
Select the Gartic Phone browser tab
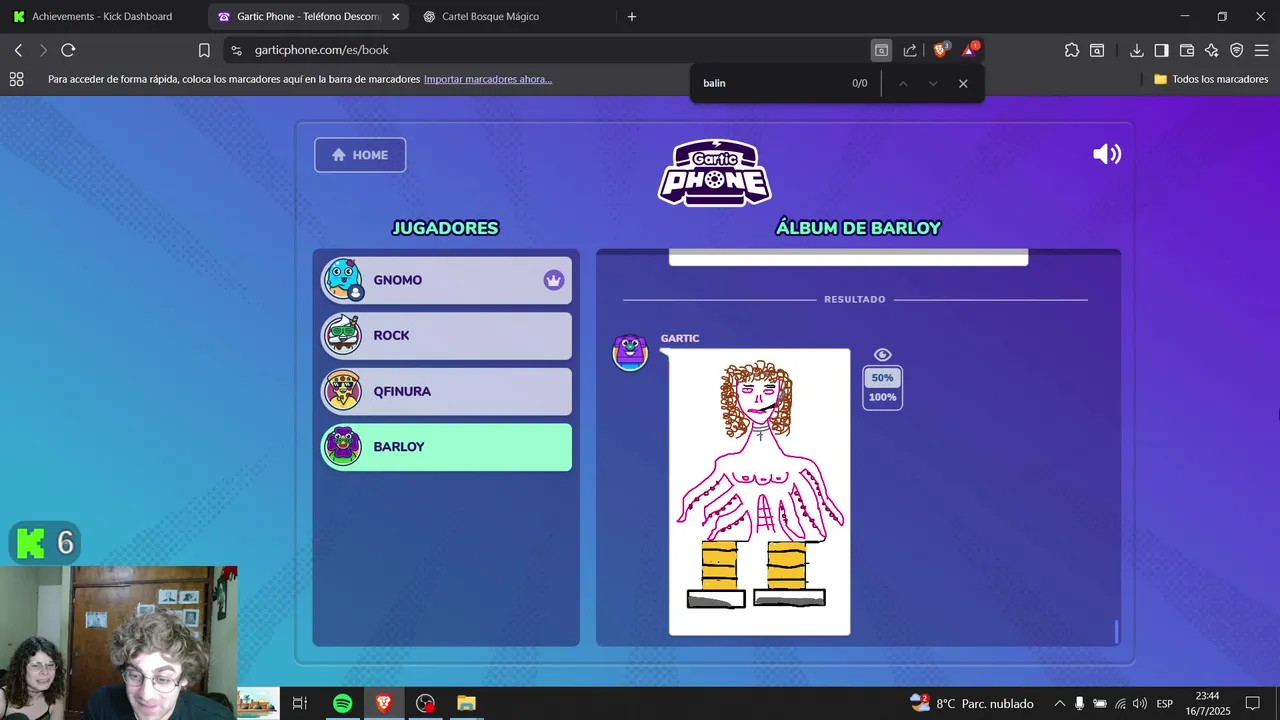tap(308, 17)
